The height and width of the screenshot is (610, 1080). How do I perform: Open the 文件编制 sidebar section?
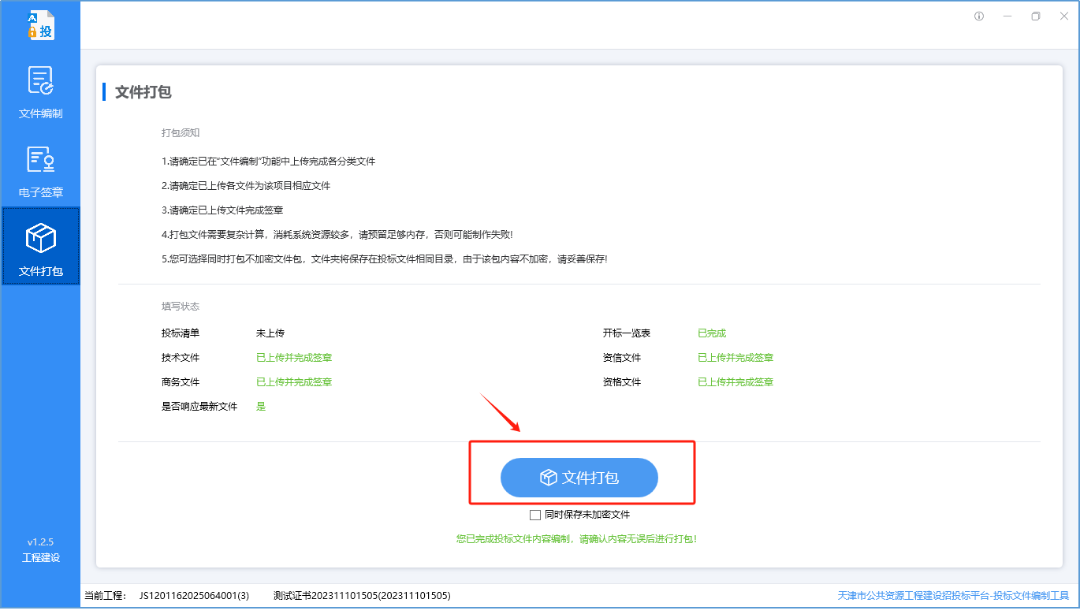coord(41,92)
